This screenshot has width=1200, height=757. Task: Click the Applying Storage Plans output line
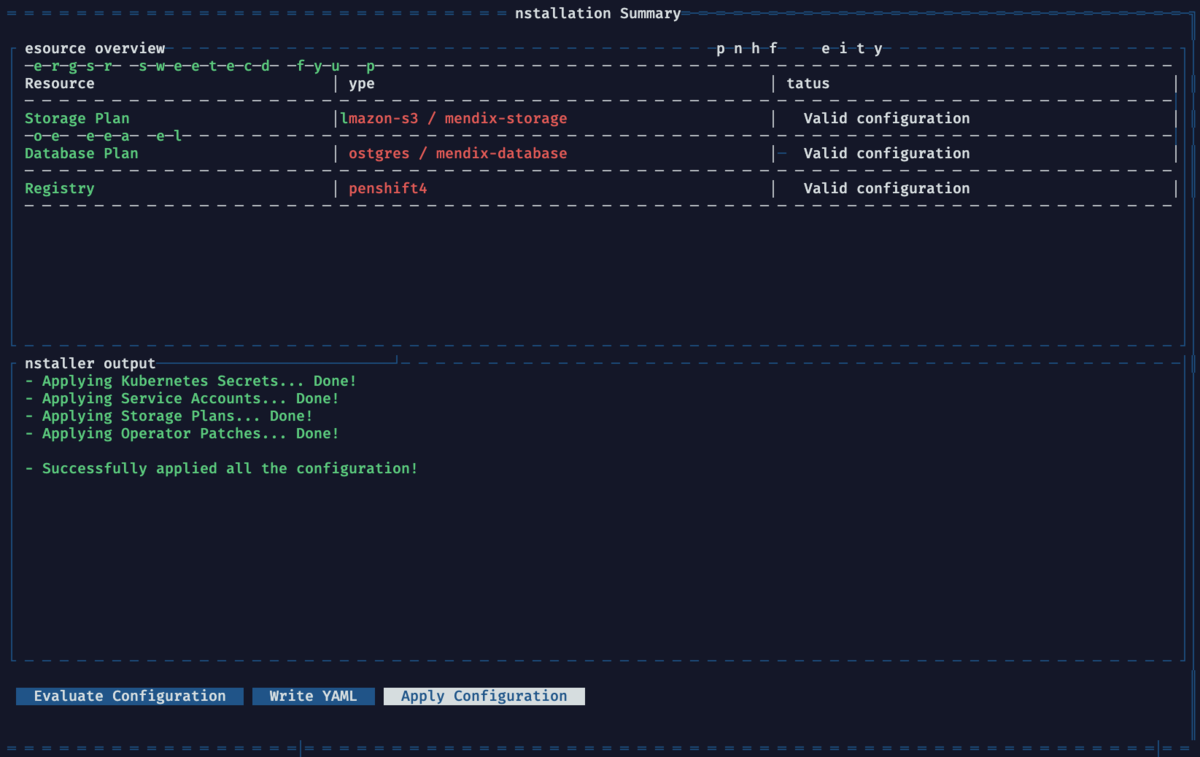tap(169, 417)
